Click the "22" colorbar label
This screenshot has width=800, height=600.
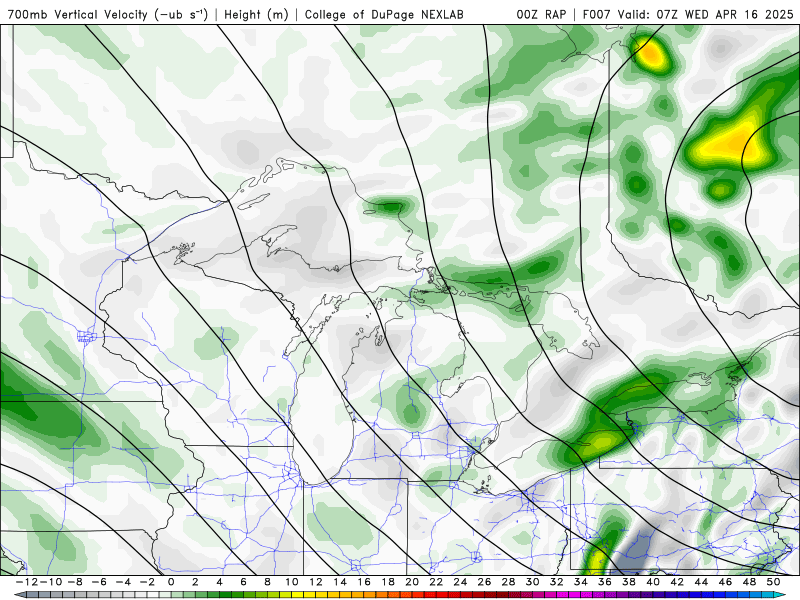[436, 582]
